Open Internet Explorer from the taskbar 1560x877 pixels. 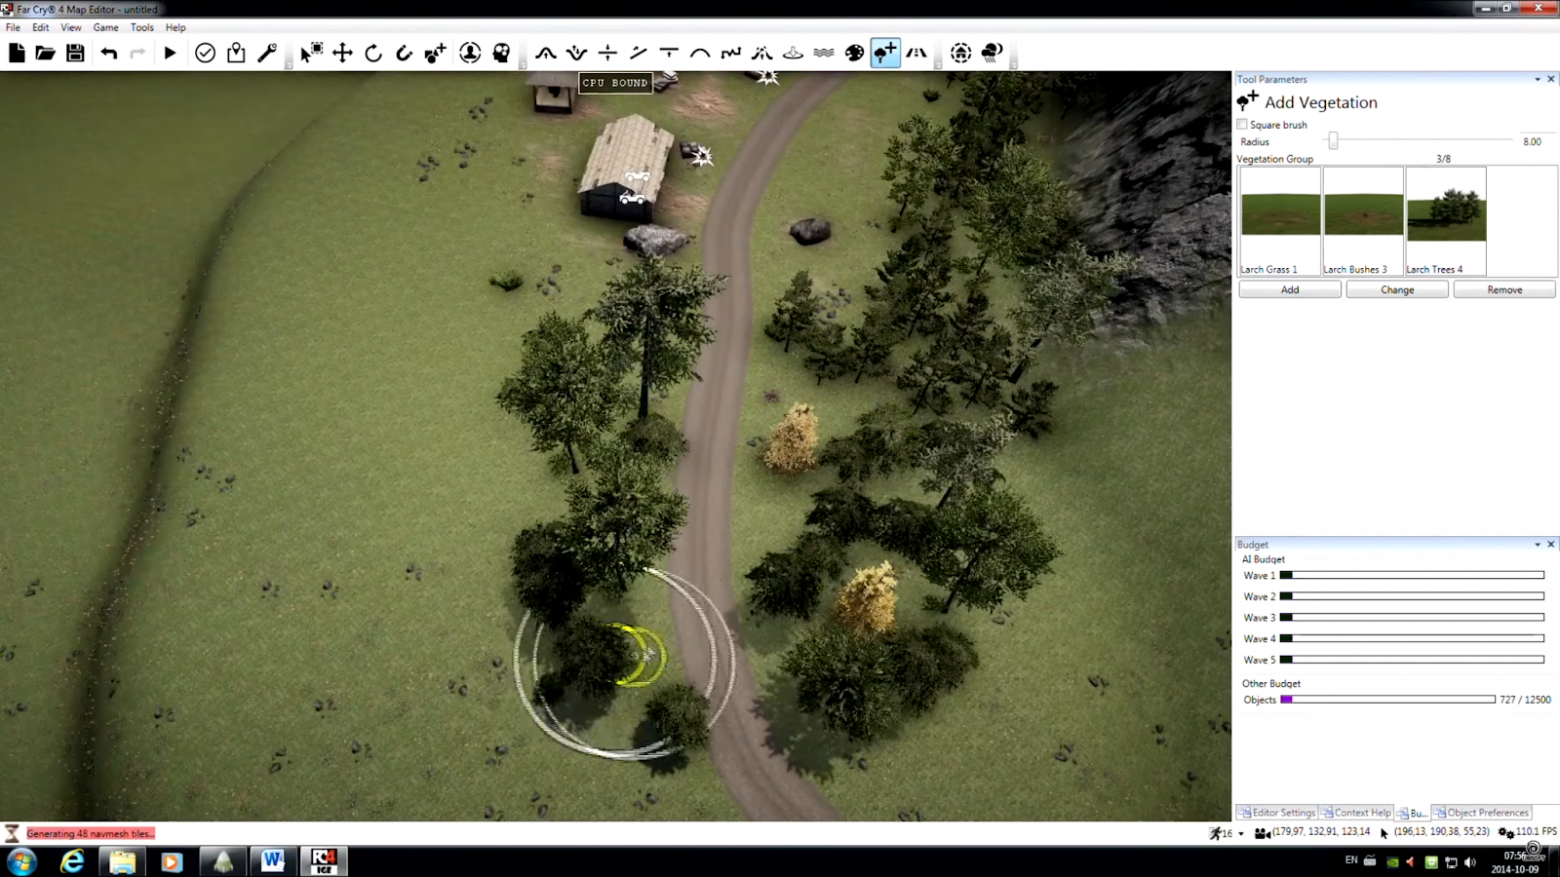[x=72, y=861]
